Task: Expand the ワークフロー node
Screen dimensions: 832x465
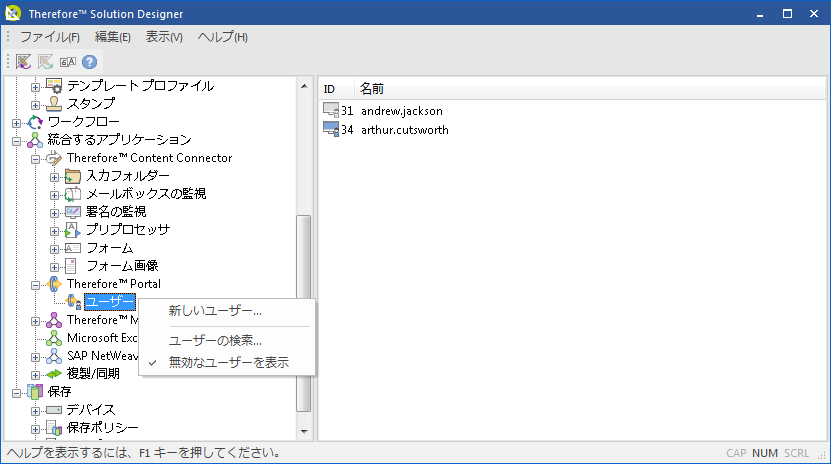Action: [16, 123]
